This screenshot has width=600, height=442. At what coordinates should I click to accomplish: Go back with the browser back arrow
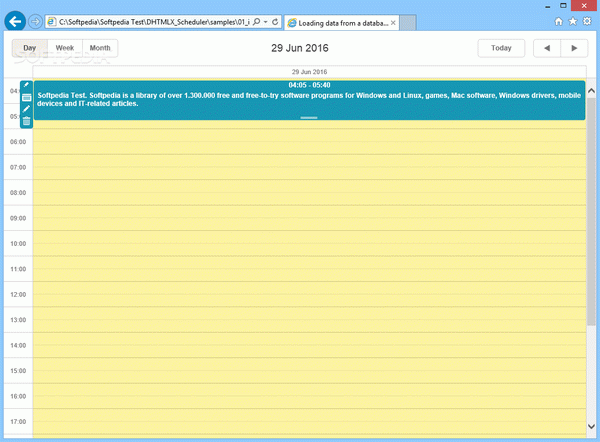pyautogui.click(x=15, y=21)
